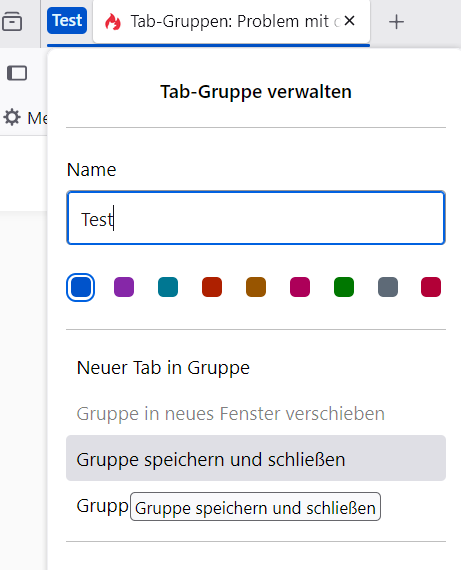Open the Firefox View icon in the tab bar
Viewport: 461px width, 570px height.
click(x=12, y=21)
